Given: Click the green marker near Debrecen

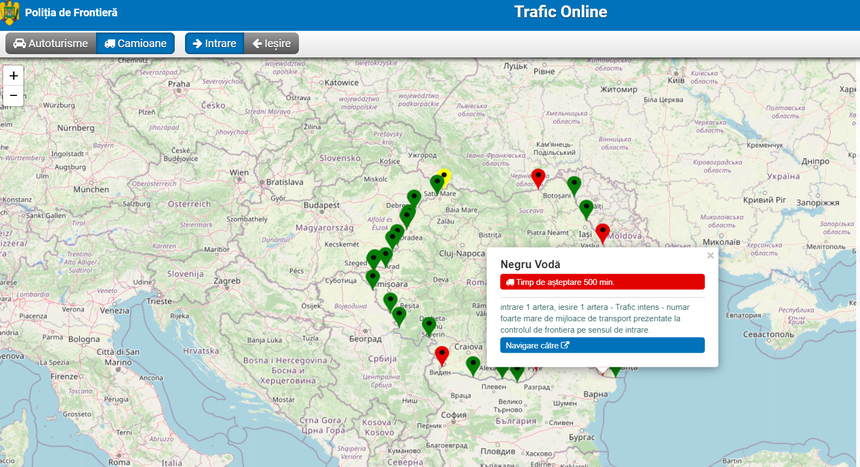Looking at the screenshot, I should 414,198.
